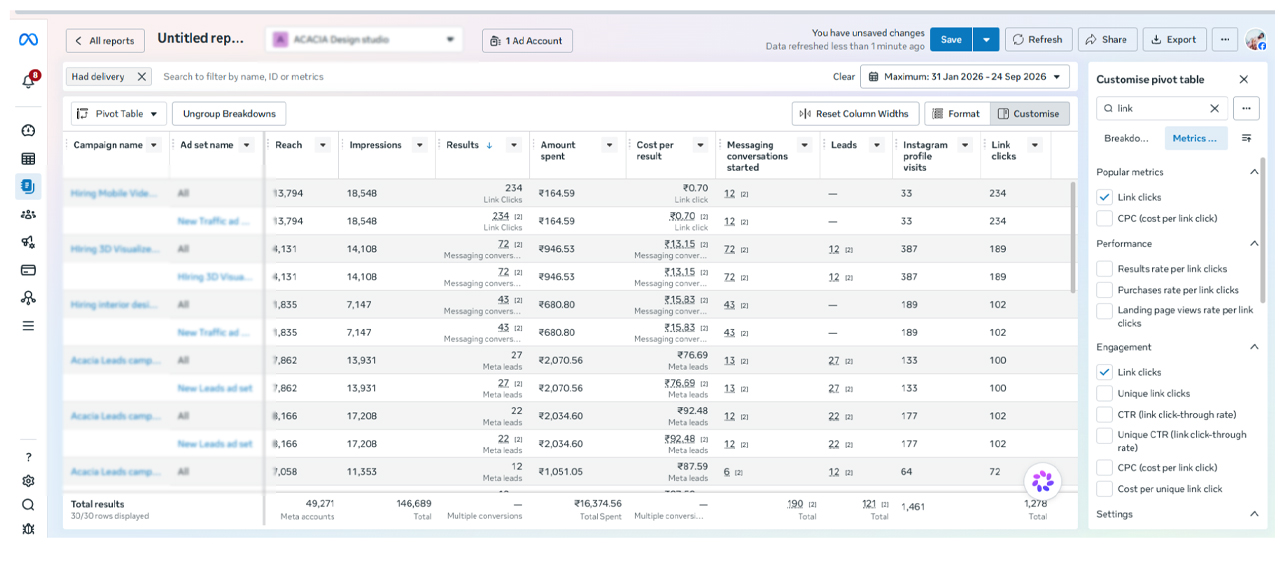Check CTR (link click-through rate)
Image resolution: width=1280 pixels, height=572 pixels.
[1104, 415]
